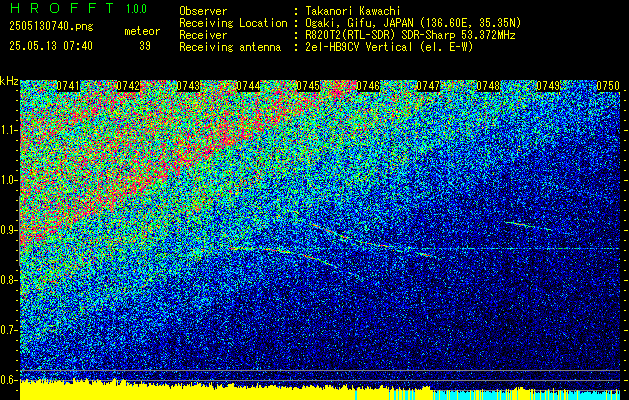This screenshot has width=629, height=400.
Task: Click the 0749 time marker
Action: 548,86
